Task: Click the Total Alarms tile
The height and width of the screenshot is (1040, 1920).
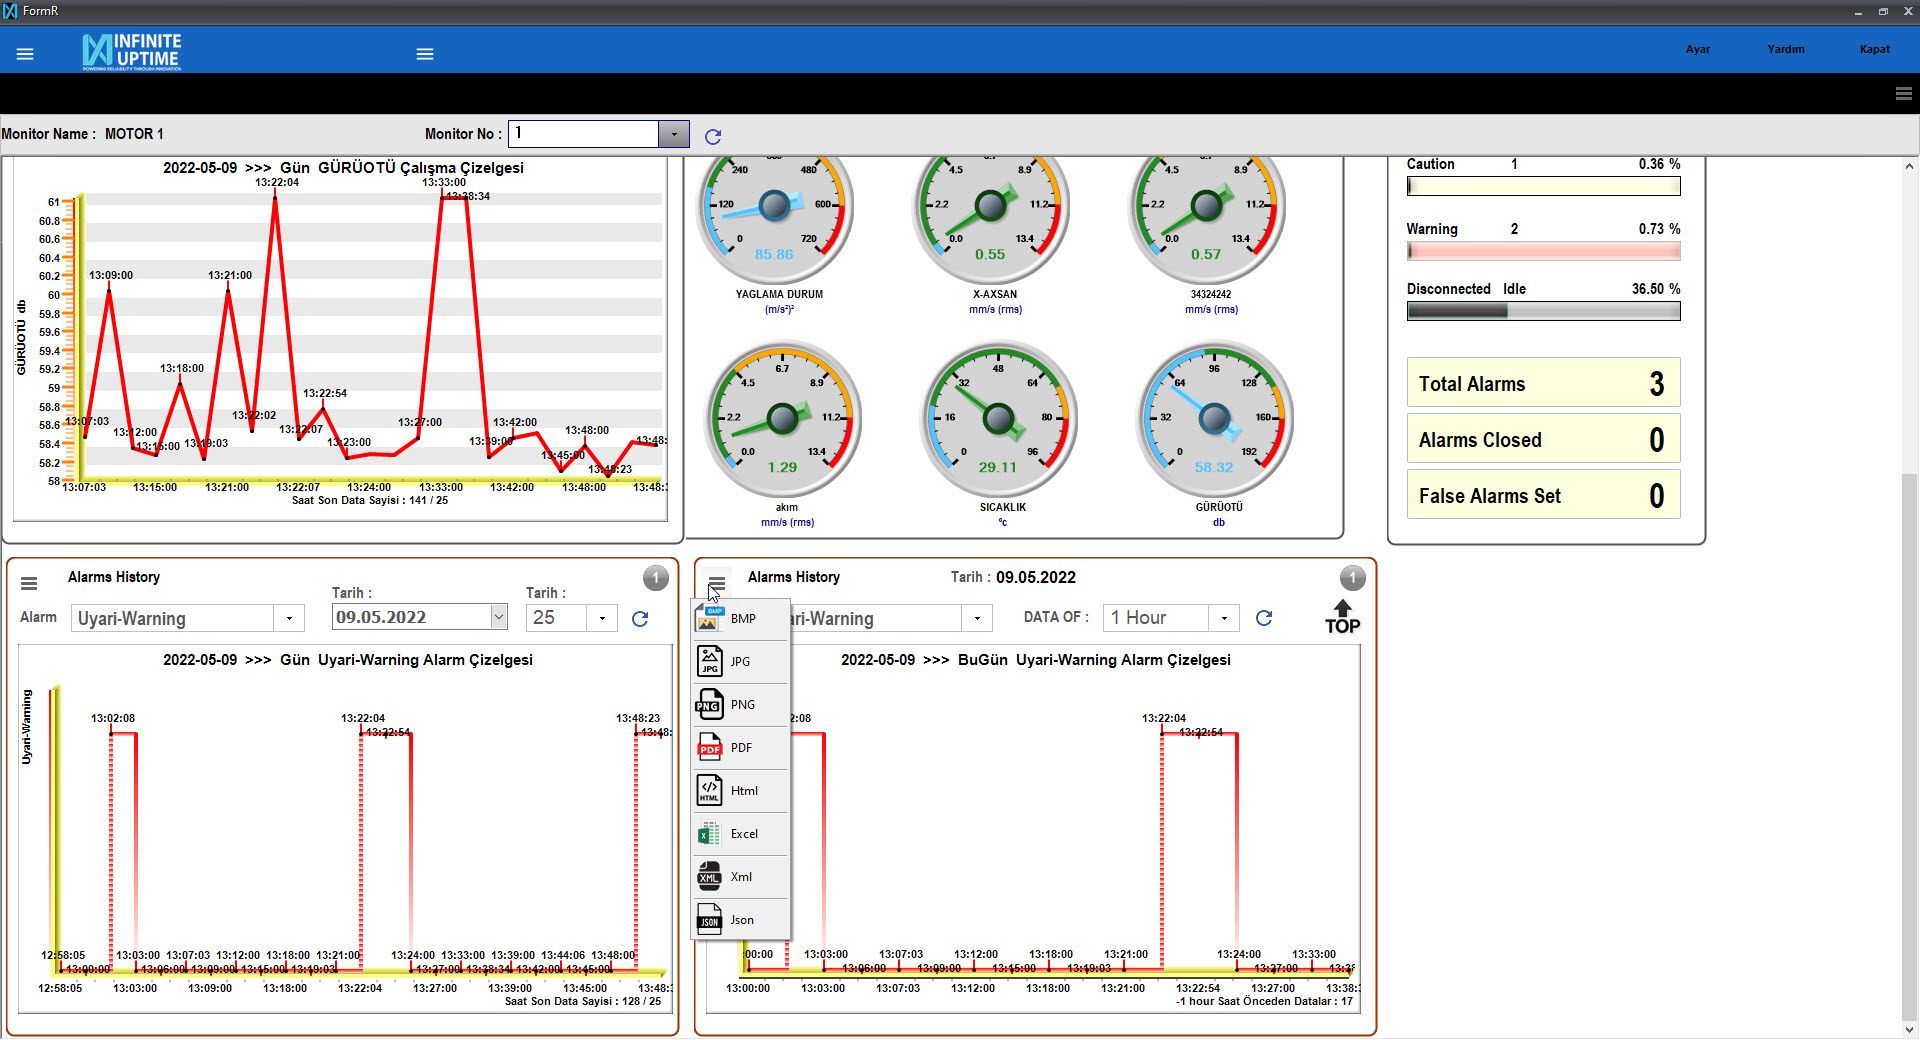Action: pos(1543,383)
